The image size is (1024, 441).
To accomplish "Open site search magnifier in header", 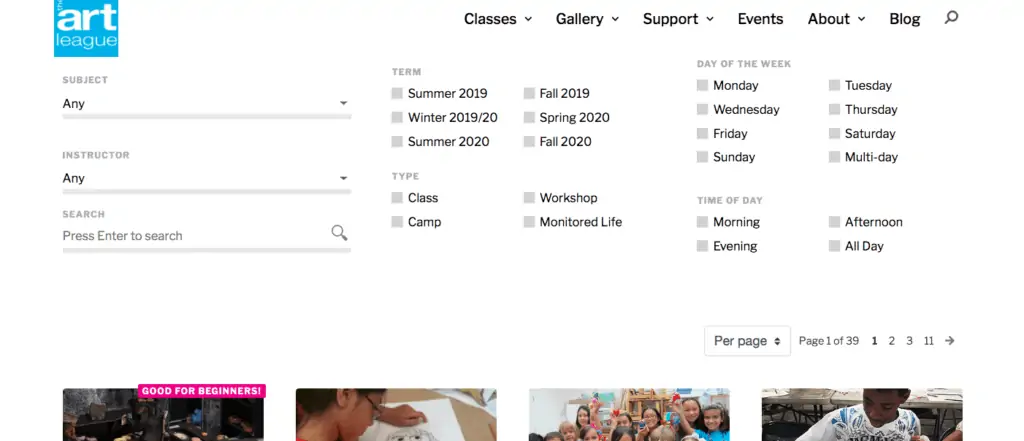I will [x=952, y=18].
